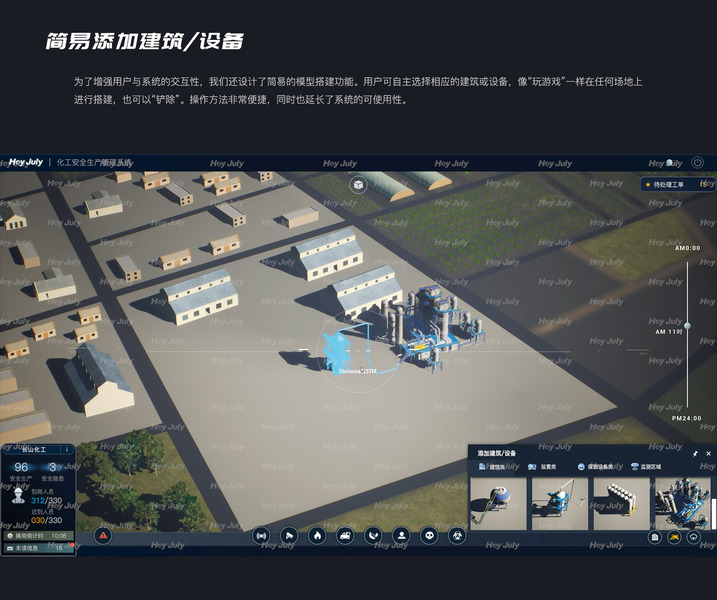Click the broadcast signal icon in the bottom toolbar
Image resolution: width=717 pixels, height=600 pixels.
[x=261, y=536]
